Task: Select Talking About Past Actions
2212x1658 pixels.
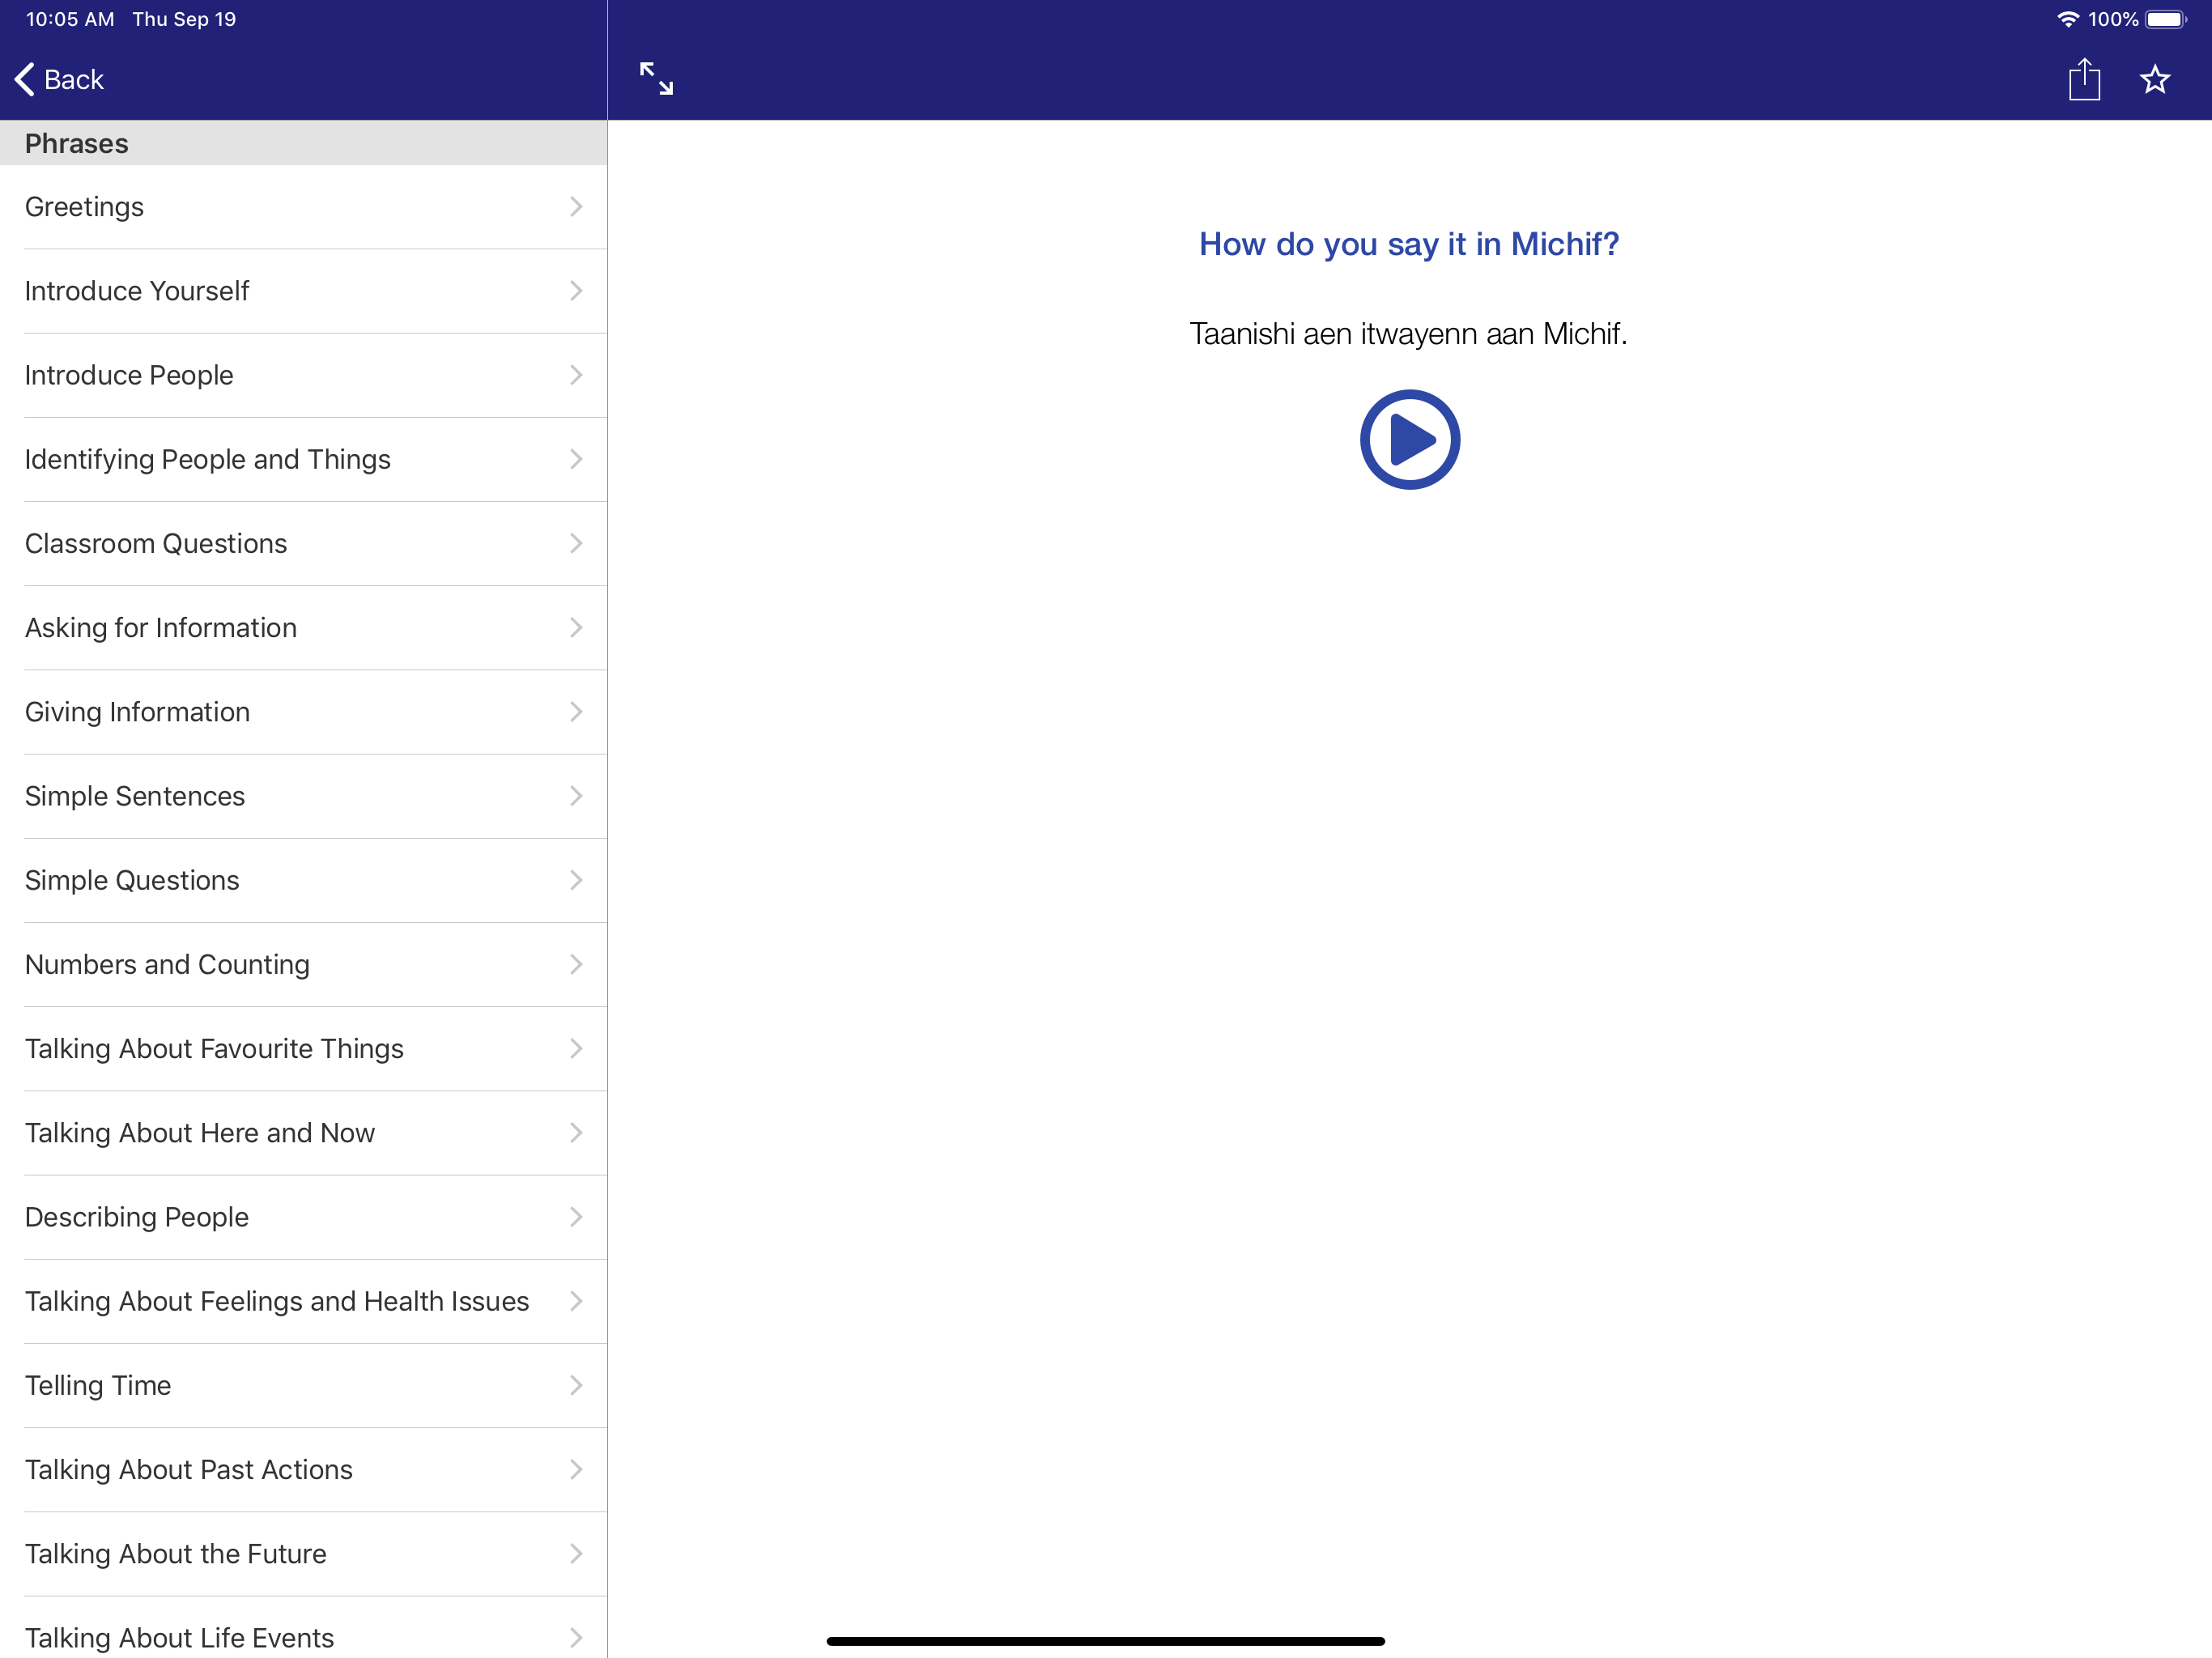Action: tap(303, 1469)
